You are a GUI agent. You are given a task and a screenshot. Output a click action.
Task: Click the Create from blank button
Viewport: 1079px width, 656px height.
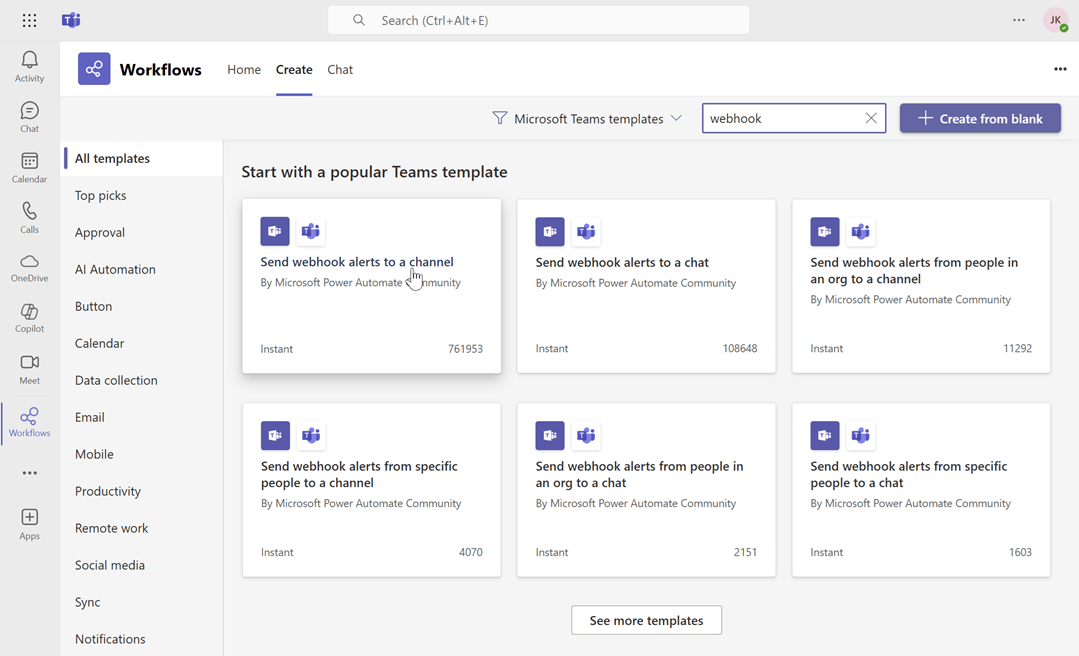(x=980, y=118)
